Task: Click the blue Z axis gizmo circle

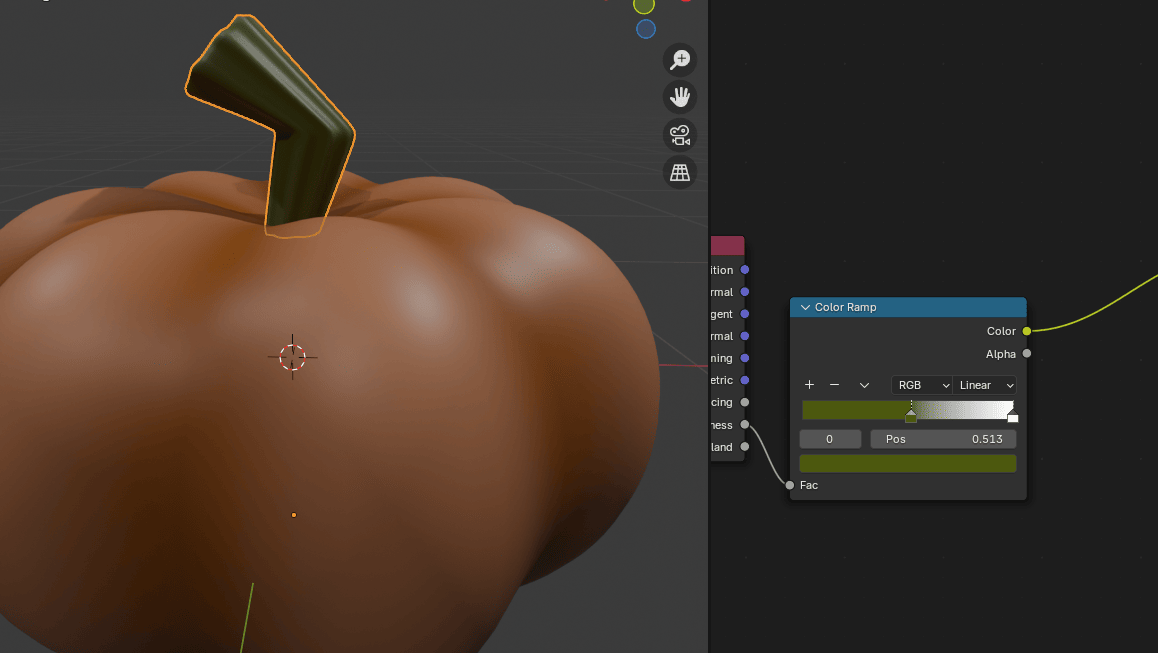Action: tap(646, 29)
